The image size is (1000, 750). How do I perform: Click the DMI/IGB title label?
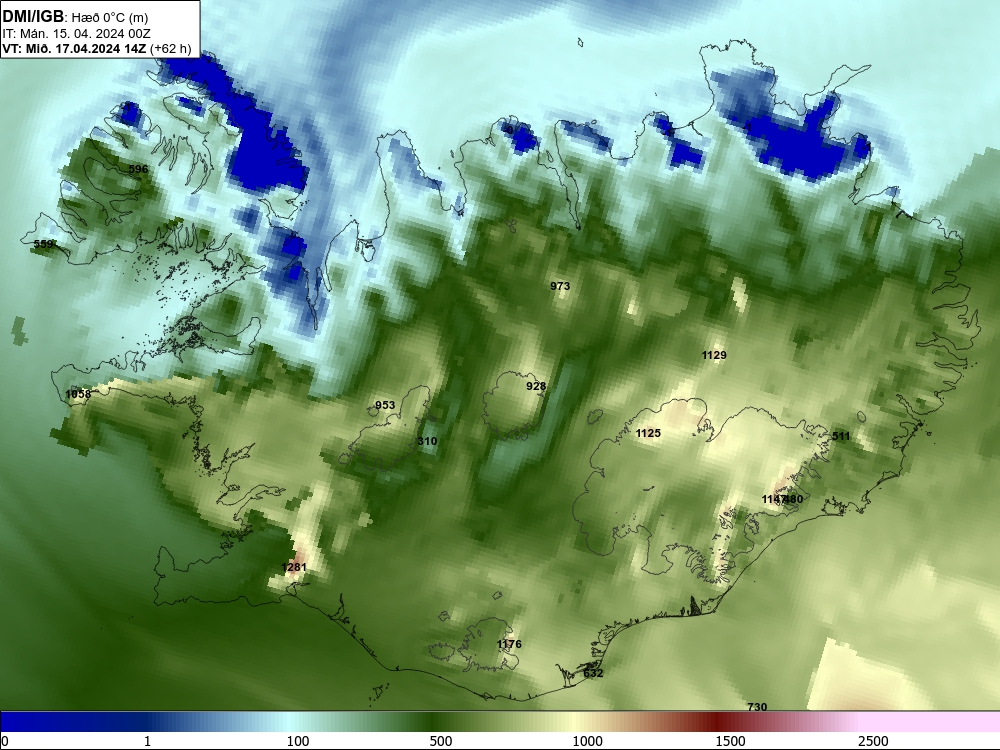click(x=33, y=17)
